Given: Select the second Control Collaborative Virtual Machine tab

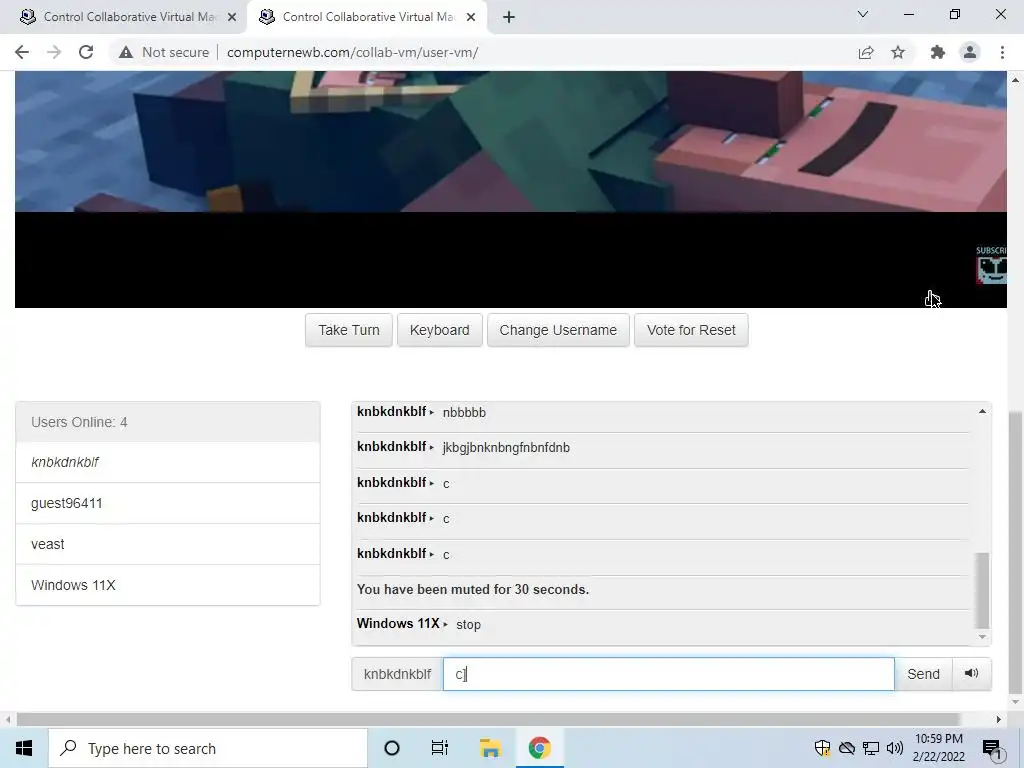Looking at the screenshot, I should click(x=366, y=17).
